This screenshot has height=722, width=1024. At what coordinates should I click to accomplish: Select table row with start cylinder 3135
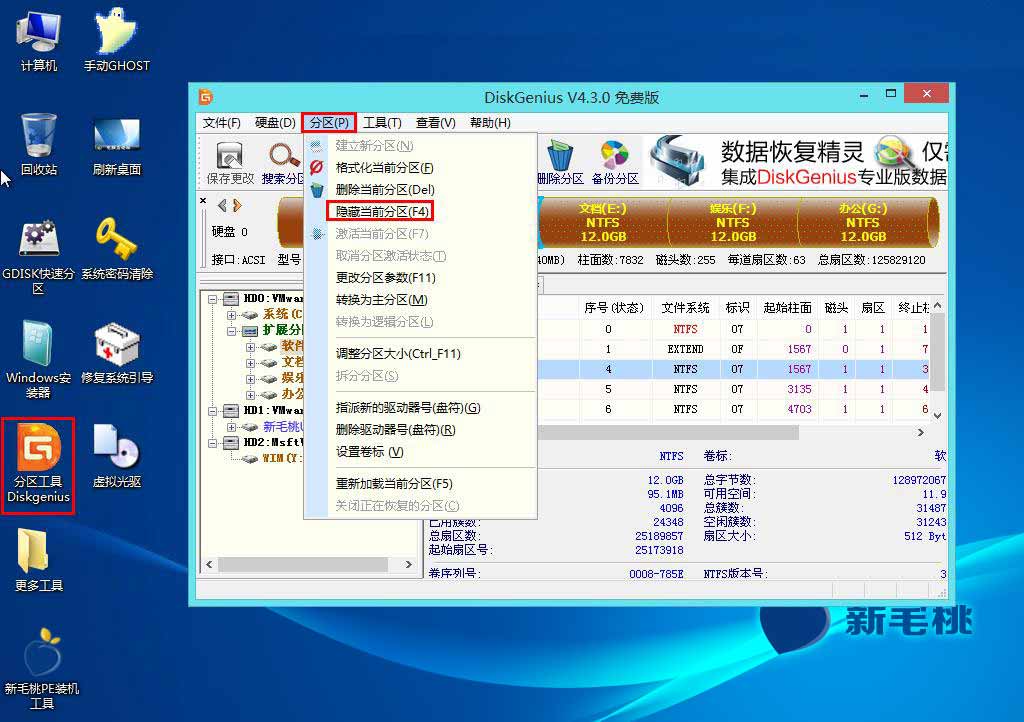[734, 389]
